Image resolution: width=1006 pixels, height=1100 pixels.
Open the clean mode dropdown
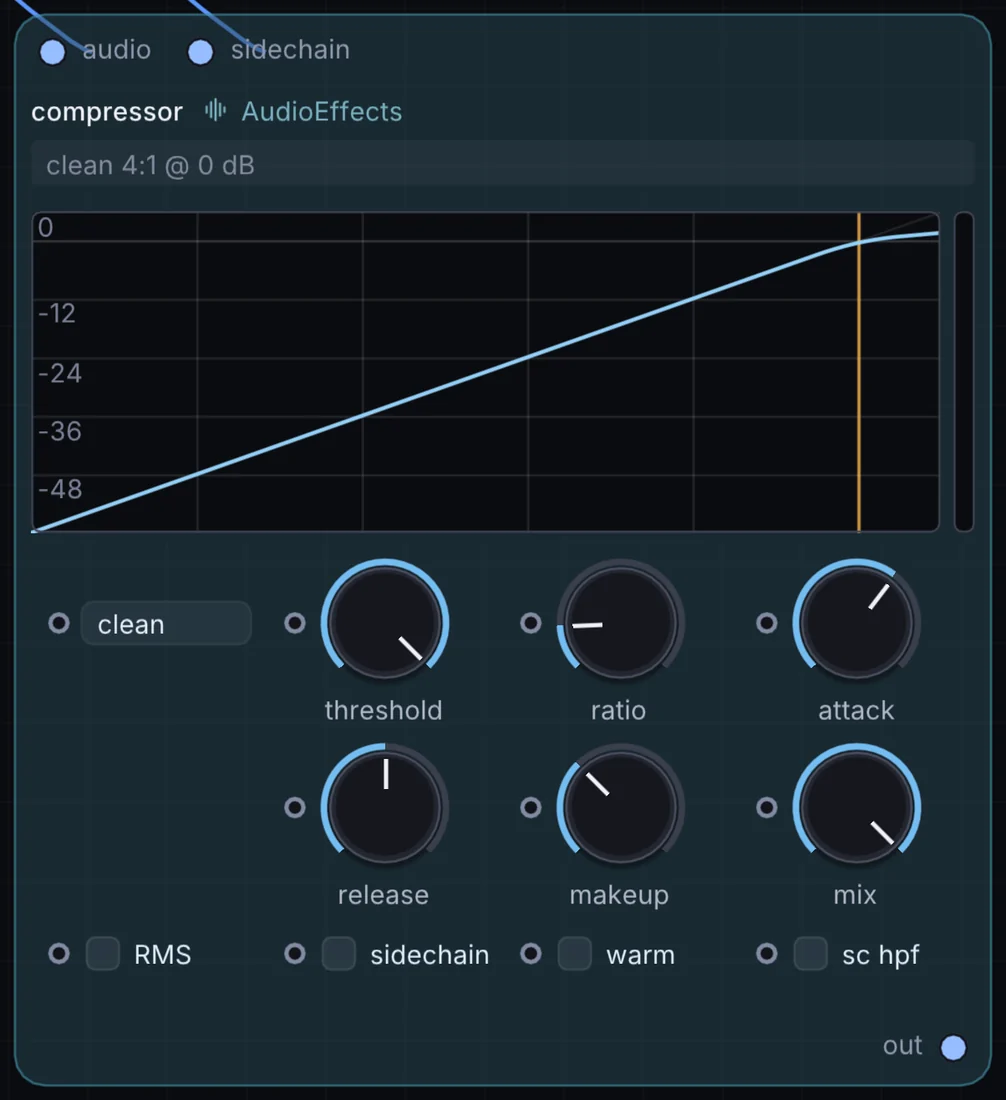[x=166, y=624]
